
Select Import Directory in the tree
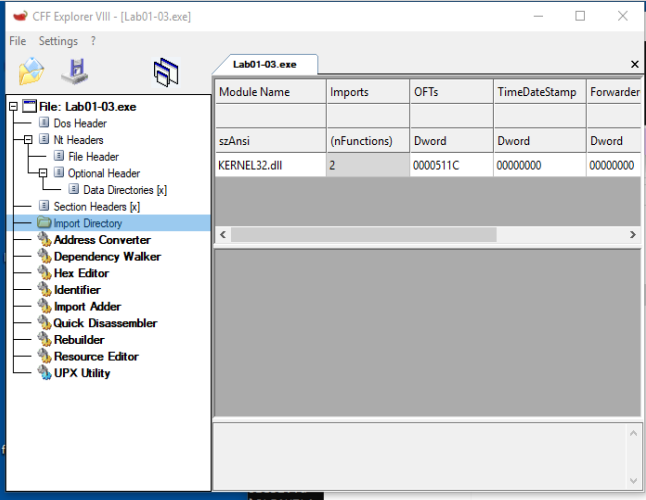[88, 223]
